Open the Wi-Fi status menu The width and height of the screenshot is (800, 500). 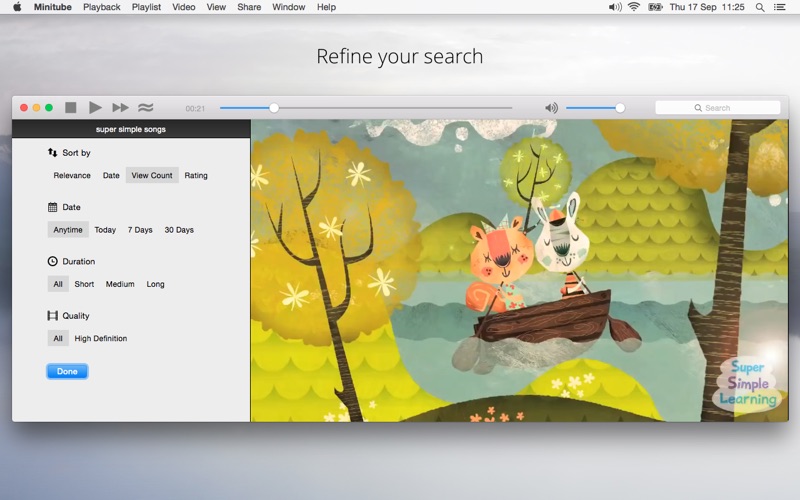634,7
